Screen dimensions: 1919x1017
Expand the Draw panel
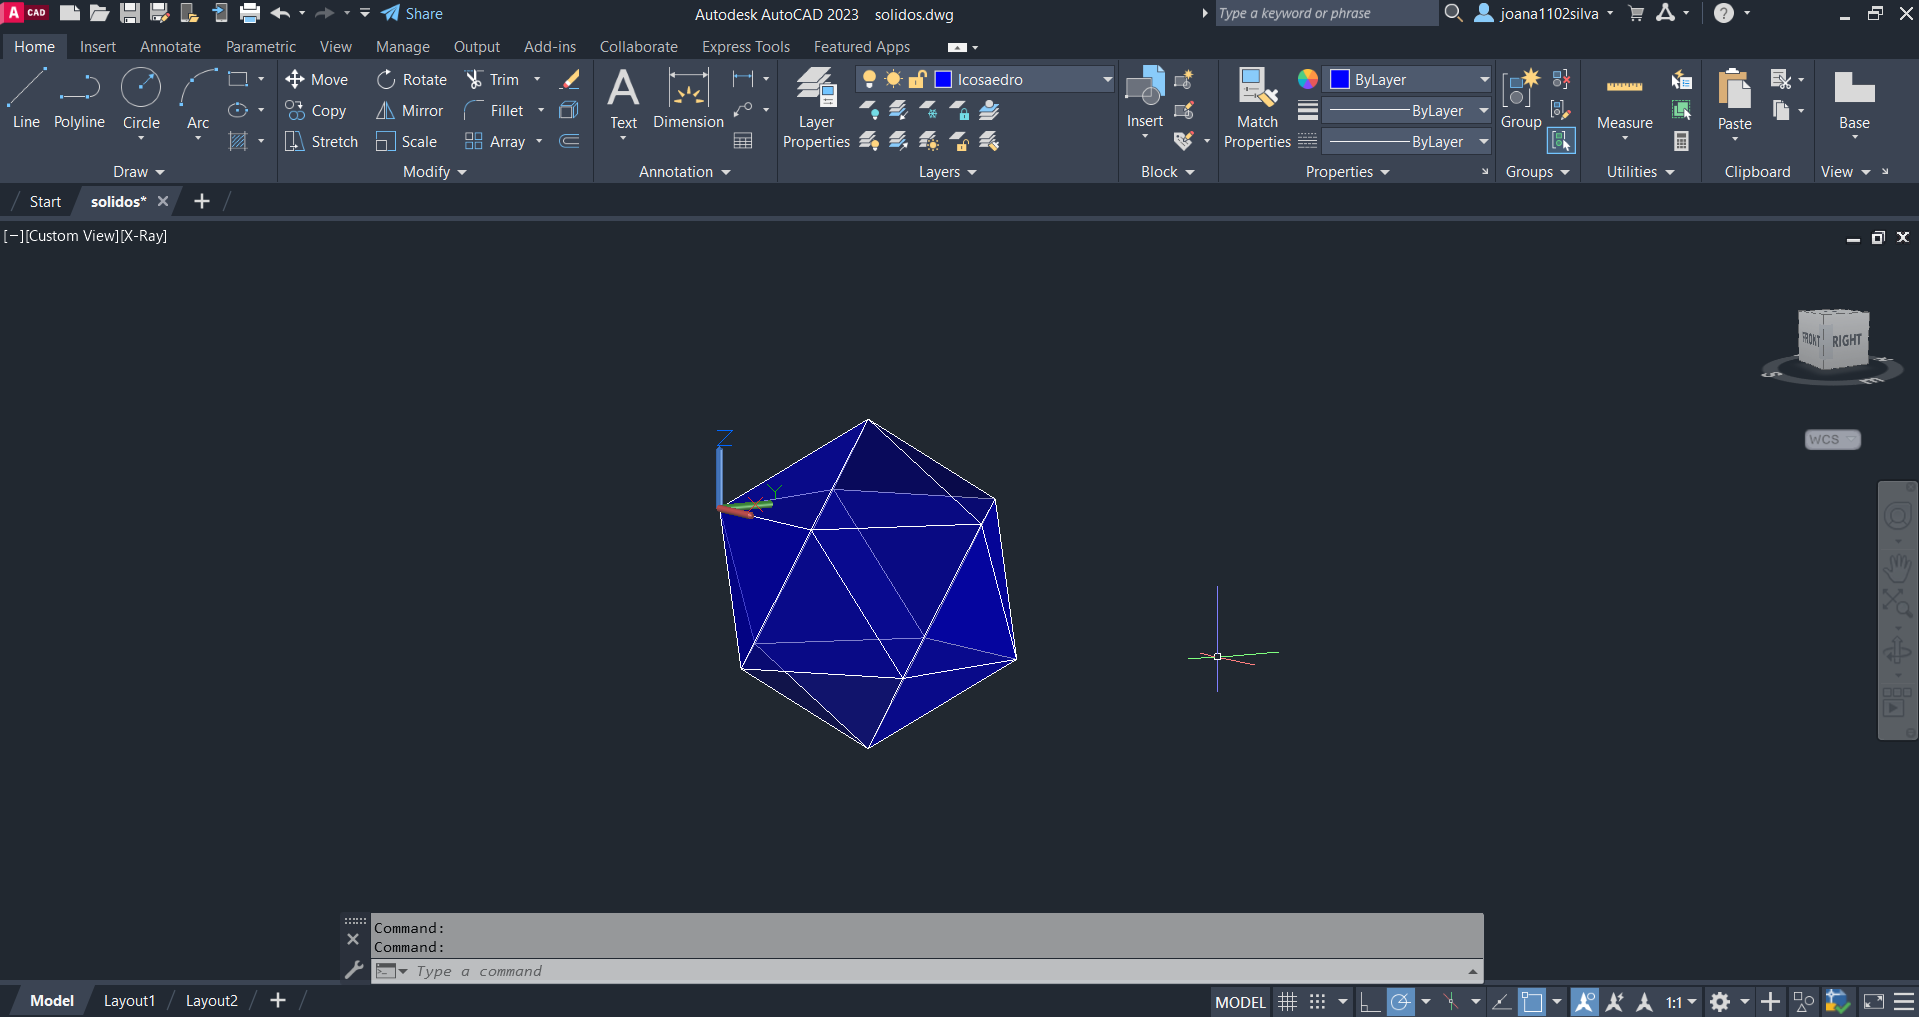pyautogui.click(x=138, y=172)
